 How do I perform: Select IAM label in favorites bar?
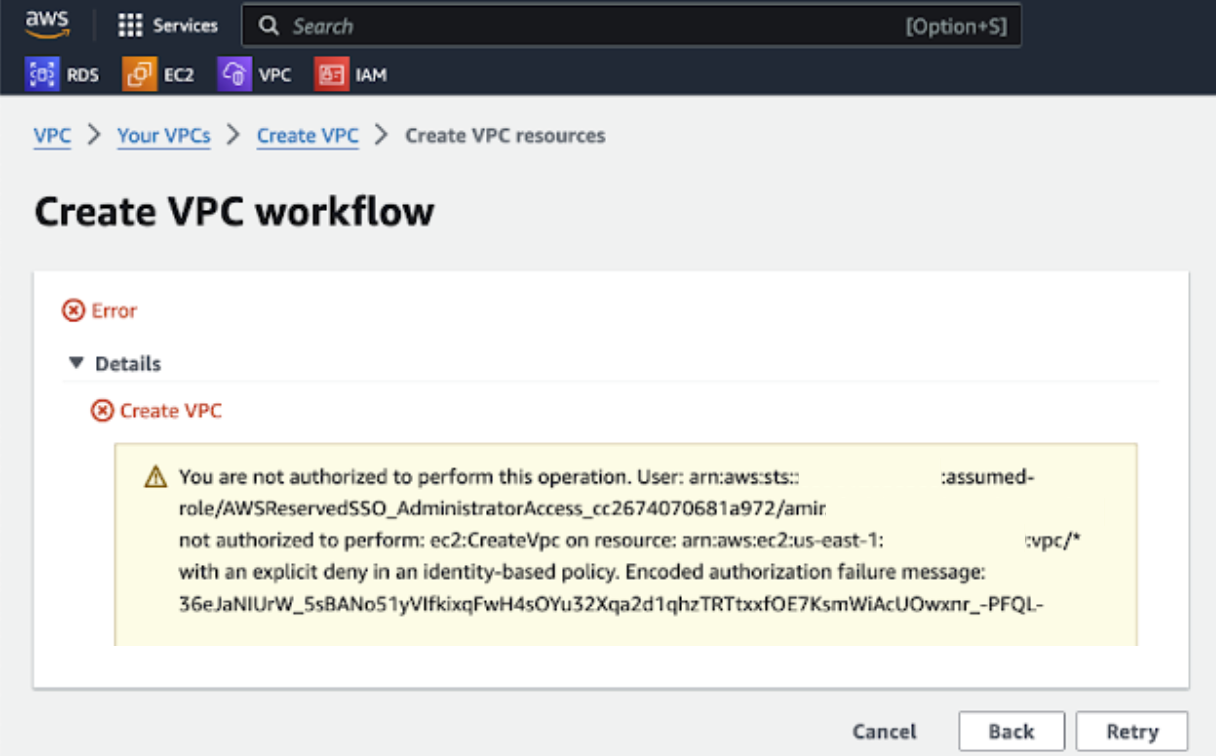(371, 75)
